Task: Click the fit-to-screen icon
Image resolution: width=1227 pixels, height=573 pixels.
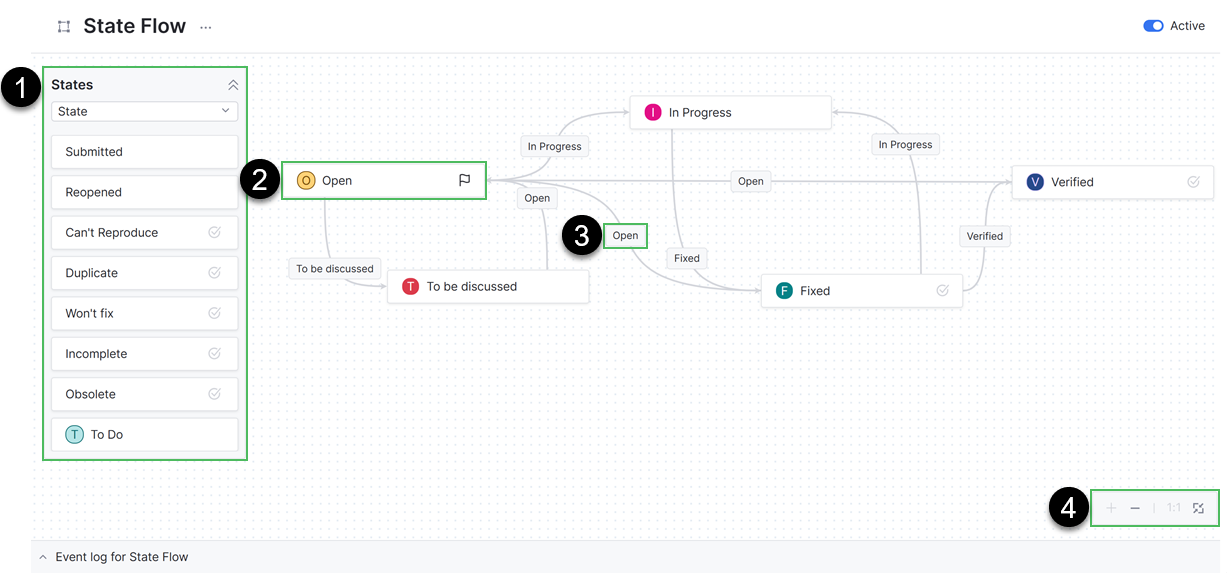Action: (x=1198, y=508)
